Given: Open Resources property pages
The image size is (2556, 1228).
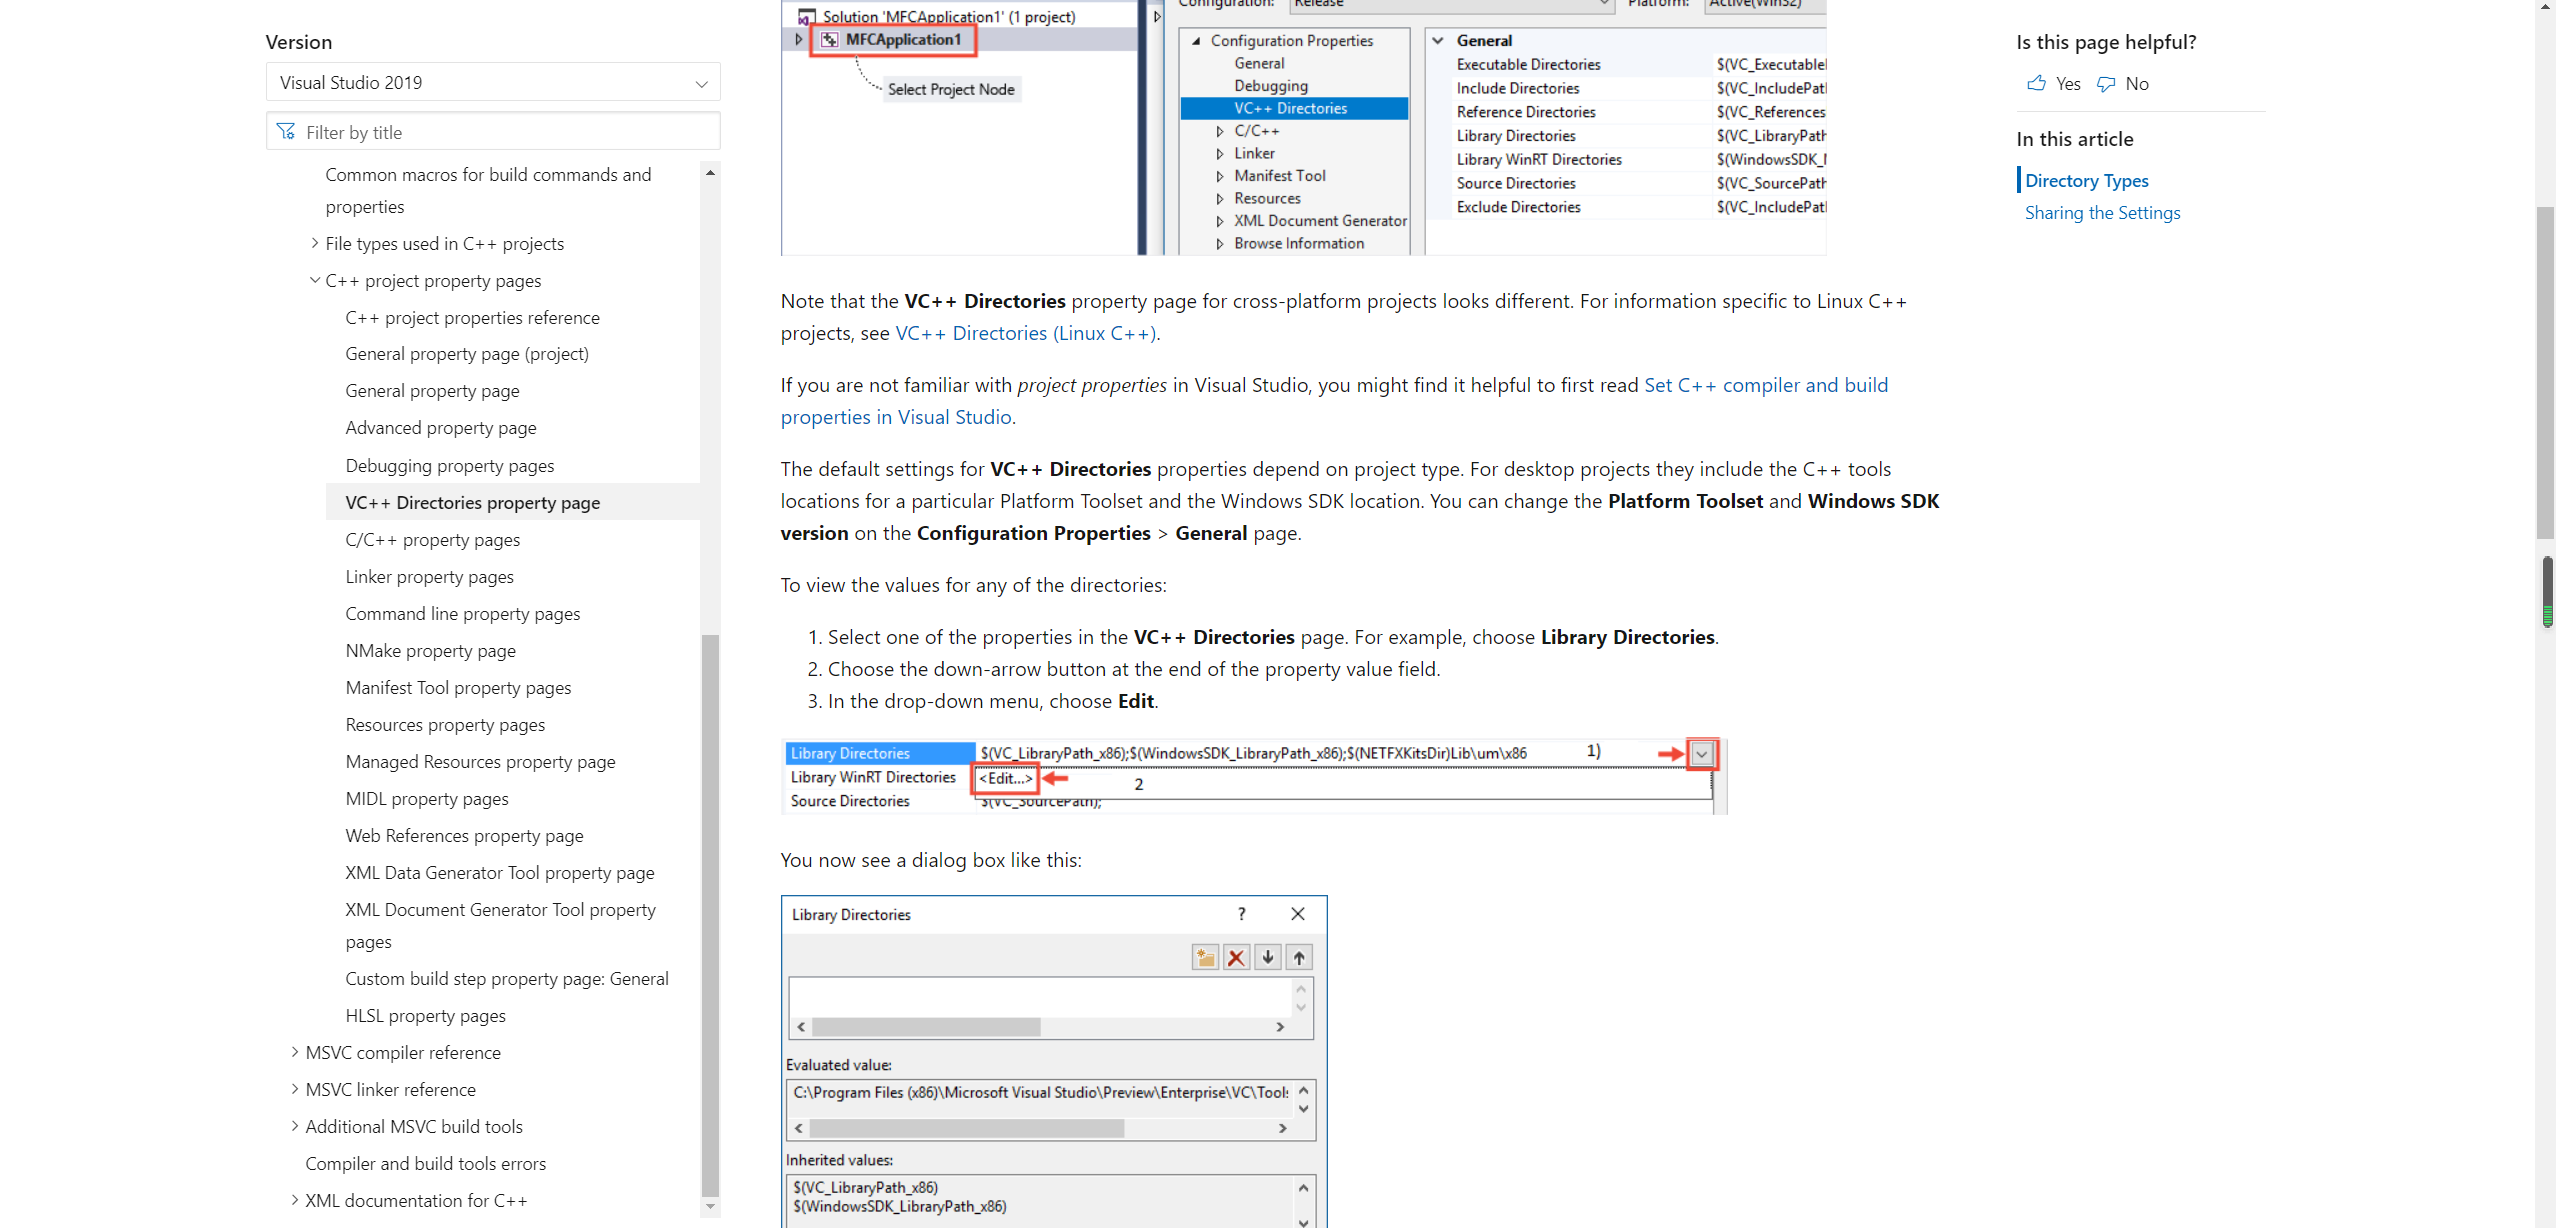Looking at the screenshot, I should coord(445,725).
